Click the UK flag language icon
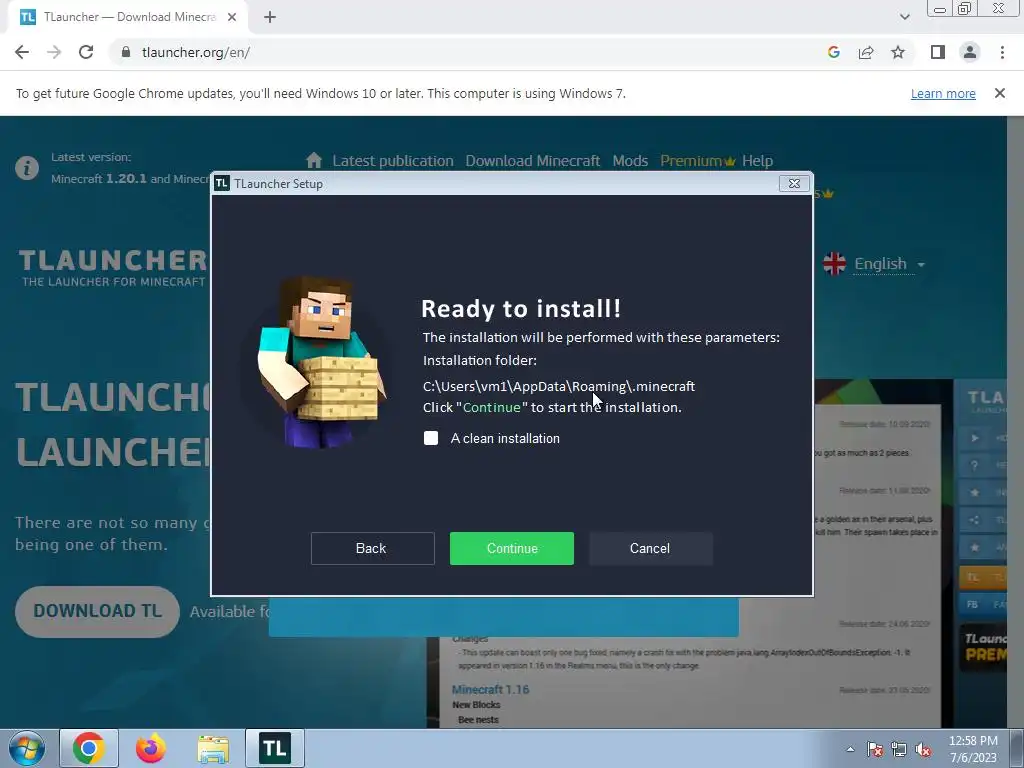The height and width of the screenshot is (768, 1024). 834,264
